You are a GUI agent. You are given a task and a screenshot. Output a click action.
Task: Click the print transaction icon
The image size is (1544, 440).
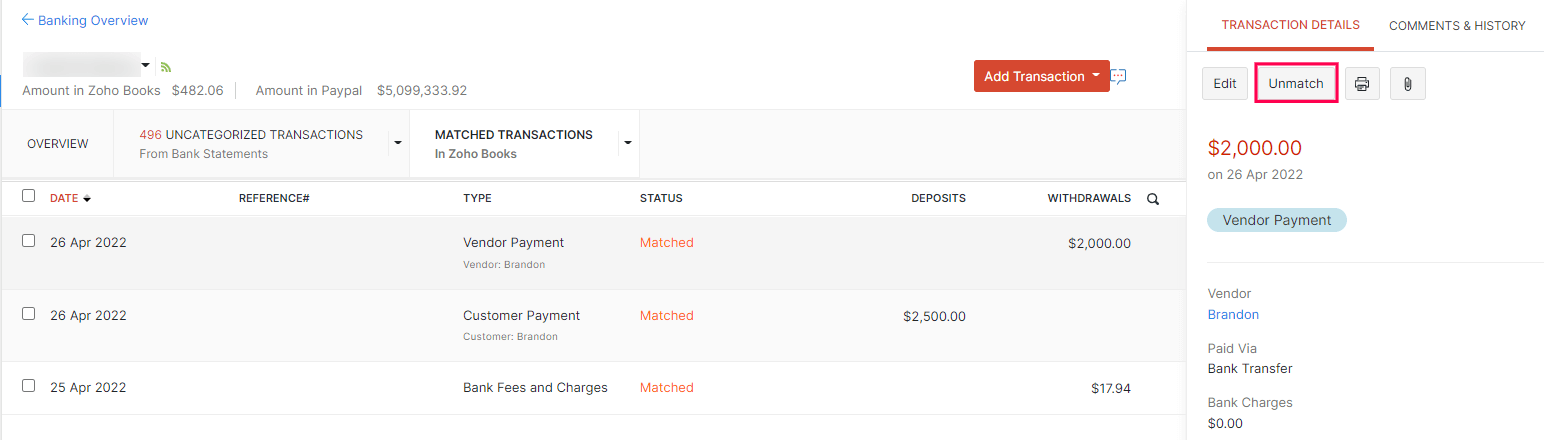click(1361, 84)
